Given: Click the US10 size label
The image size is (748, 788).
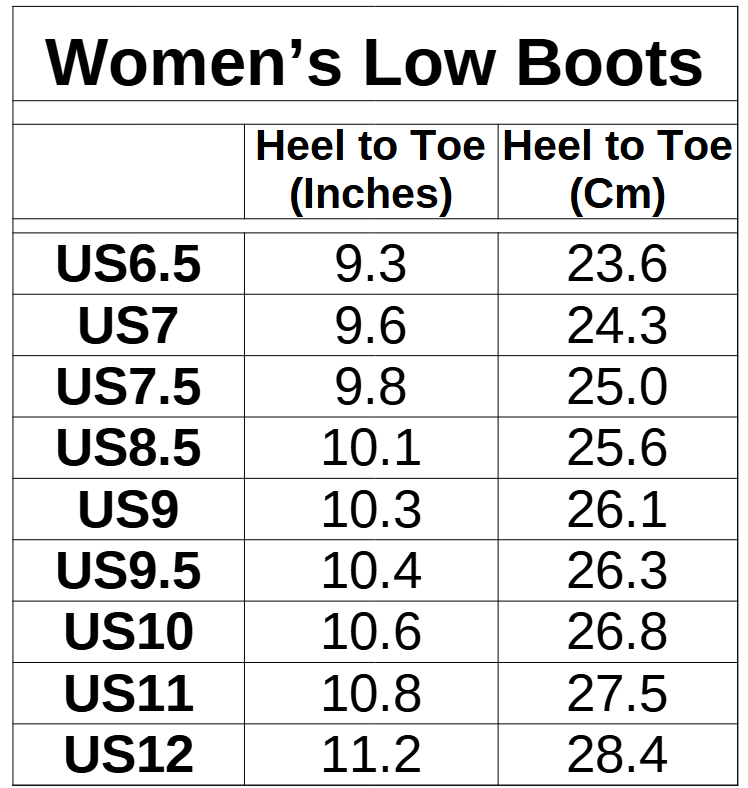Looking at the screenshot, I should pyautogui.click(x=128, y=632).
